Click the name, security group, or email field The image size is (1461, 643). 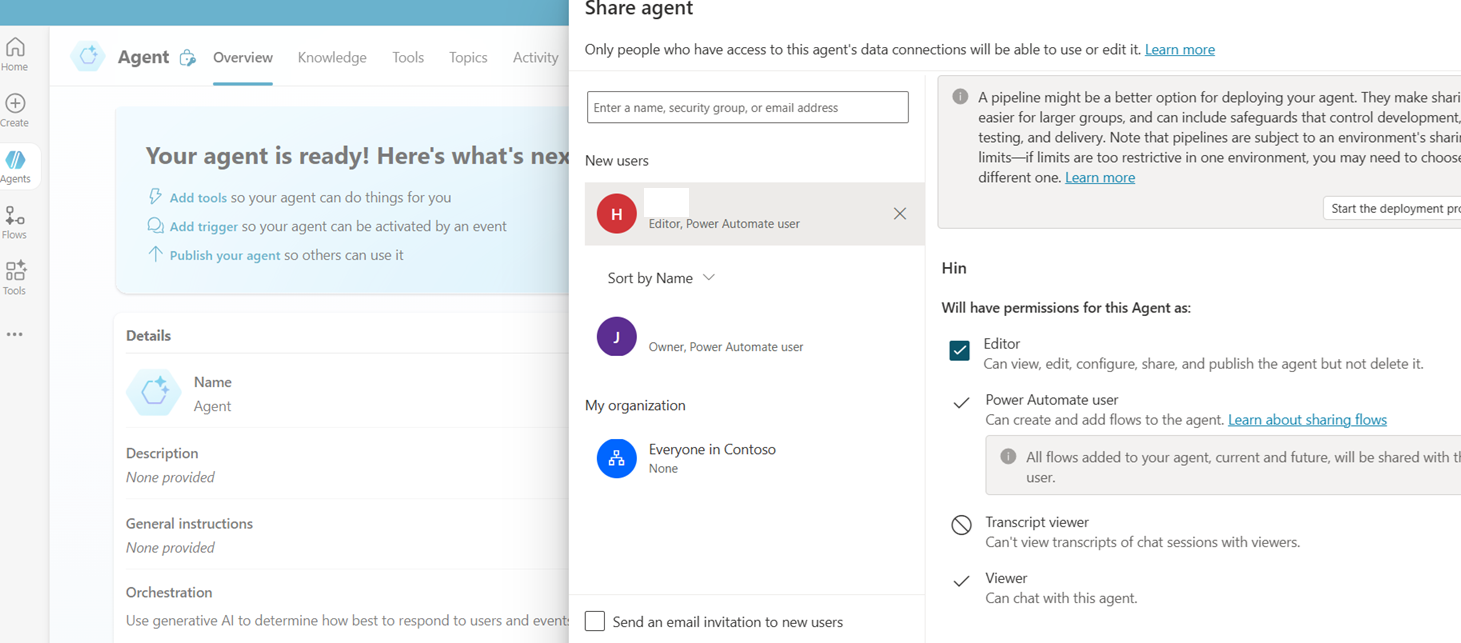pyautogui.click(x=748, y=107)
